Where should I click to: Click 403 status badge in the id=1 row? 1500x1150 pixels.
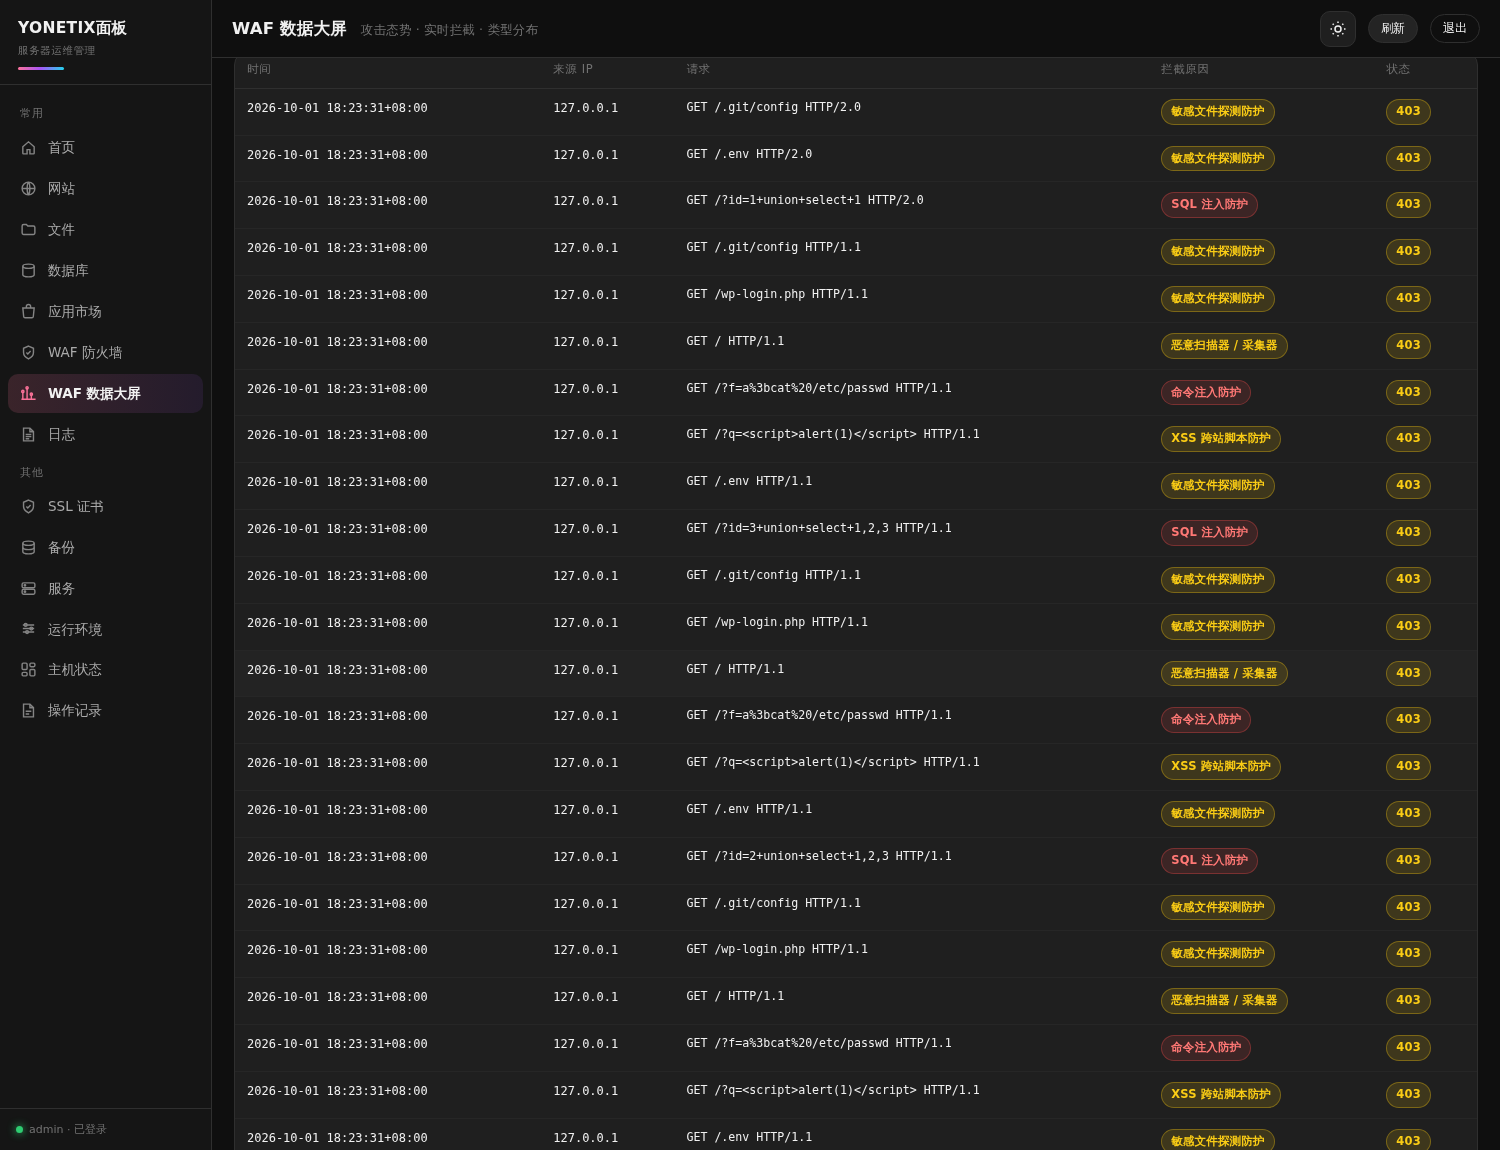pyautogui.click(x=1408, y=205)
